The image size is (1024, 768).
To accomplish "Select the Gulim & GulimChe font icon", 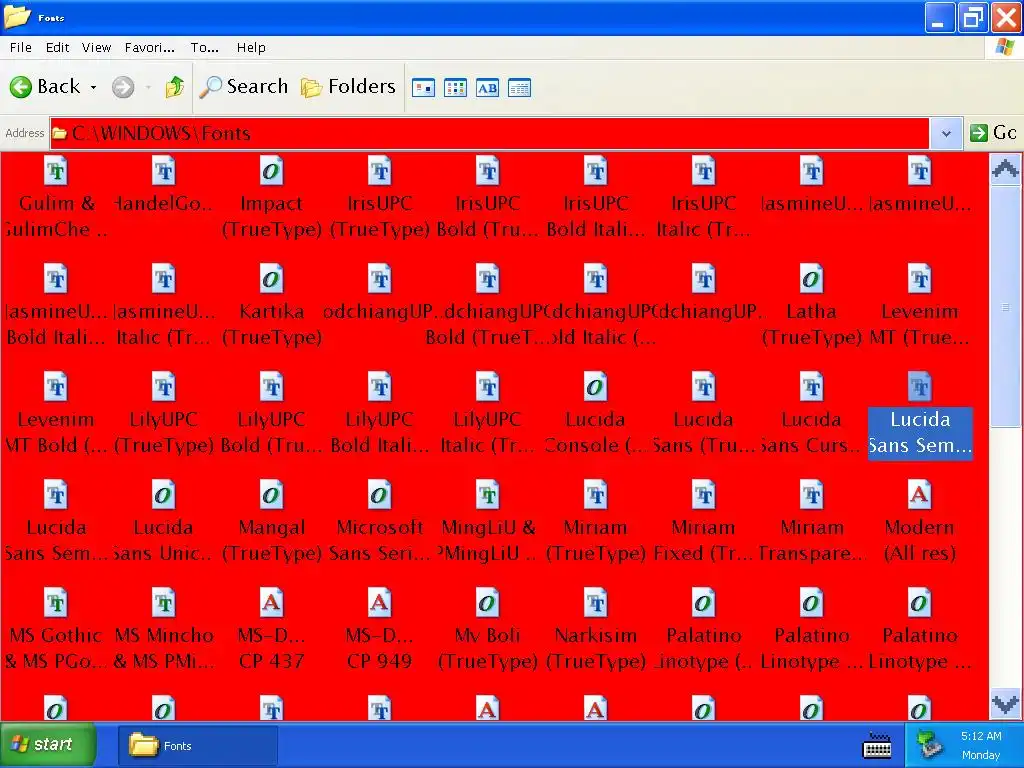I will coord(56,172).
